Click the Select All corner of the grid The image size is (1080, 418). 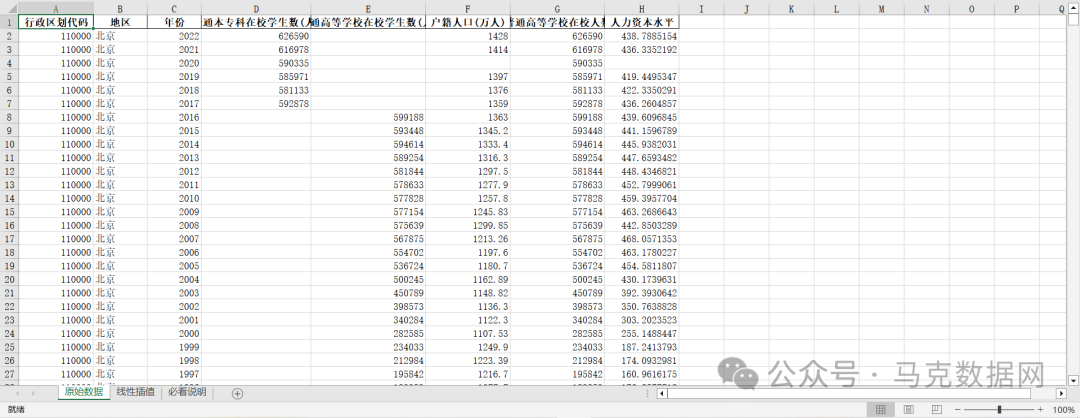(x=9, y=8)
